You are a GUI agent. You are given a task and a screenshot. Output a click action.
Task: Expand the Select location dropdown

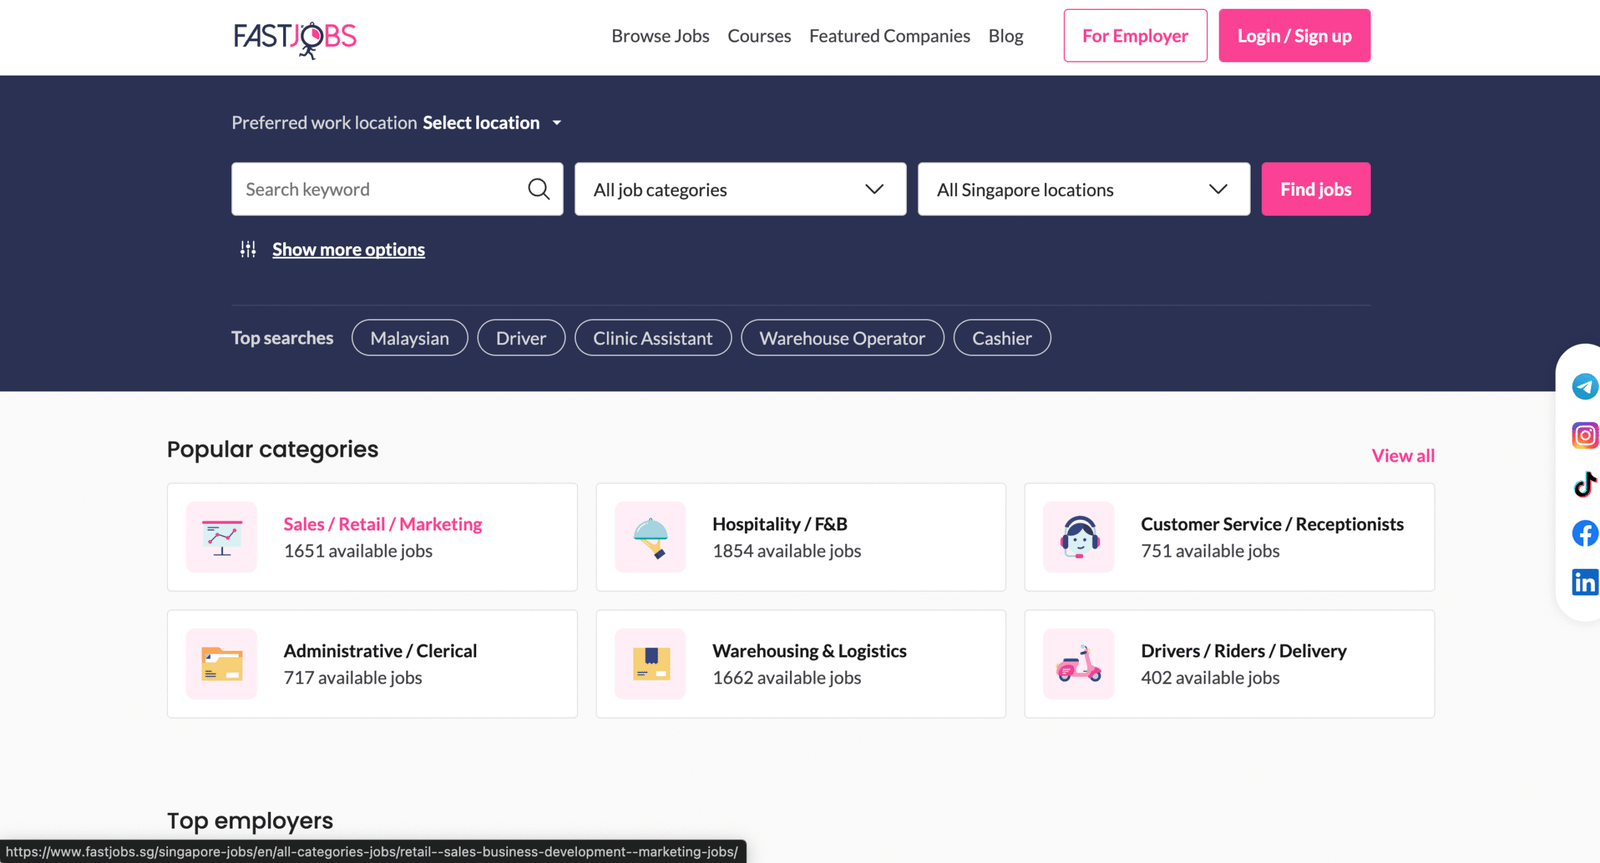coord(492,122)
